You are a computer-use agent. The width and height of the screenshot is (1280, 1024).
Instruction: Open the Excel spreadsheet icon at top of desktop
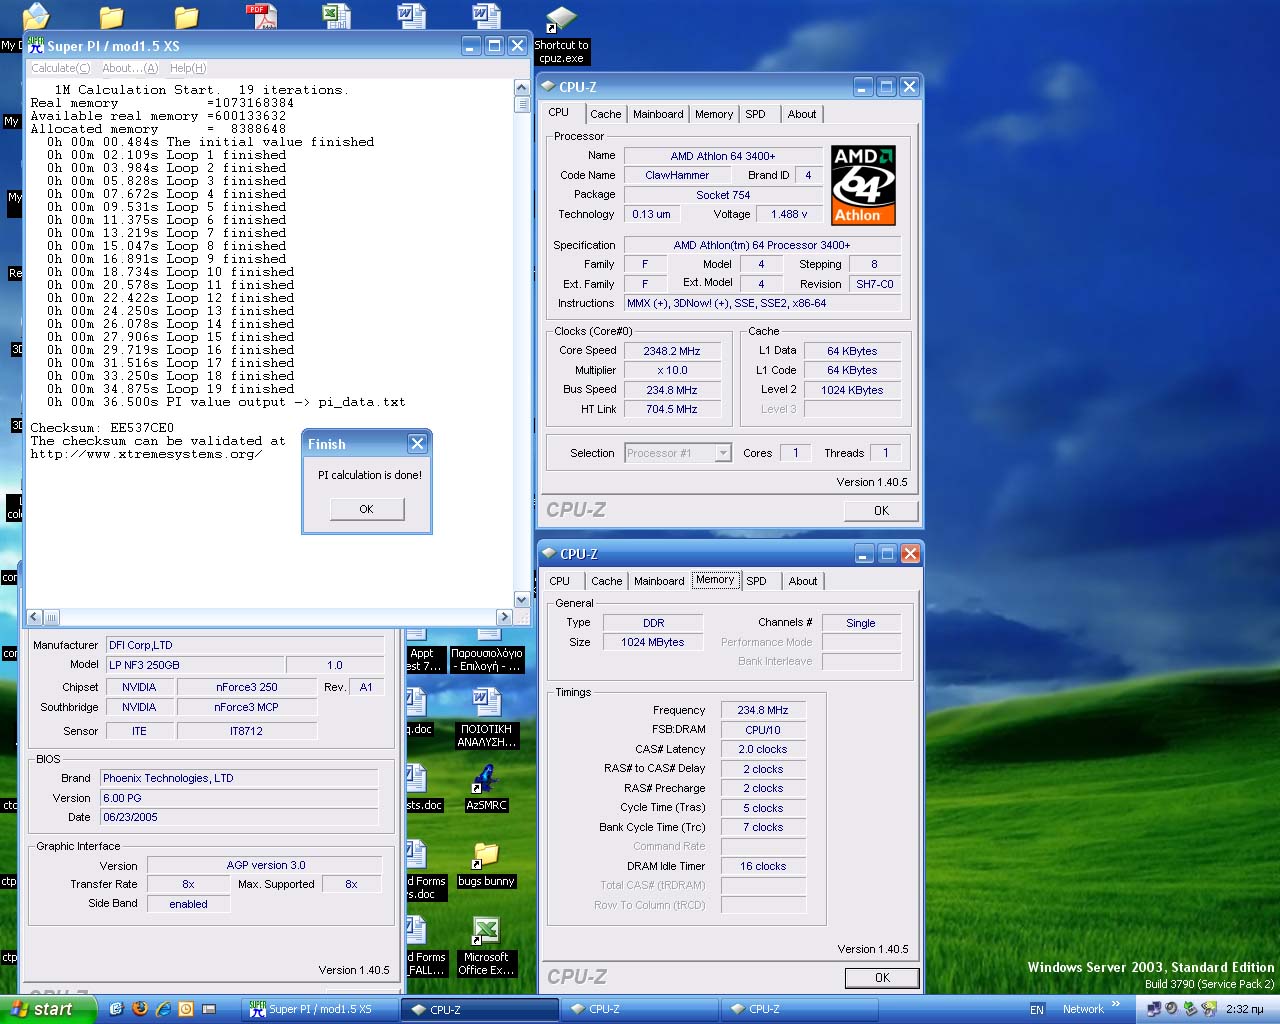(336, 16)
